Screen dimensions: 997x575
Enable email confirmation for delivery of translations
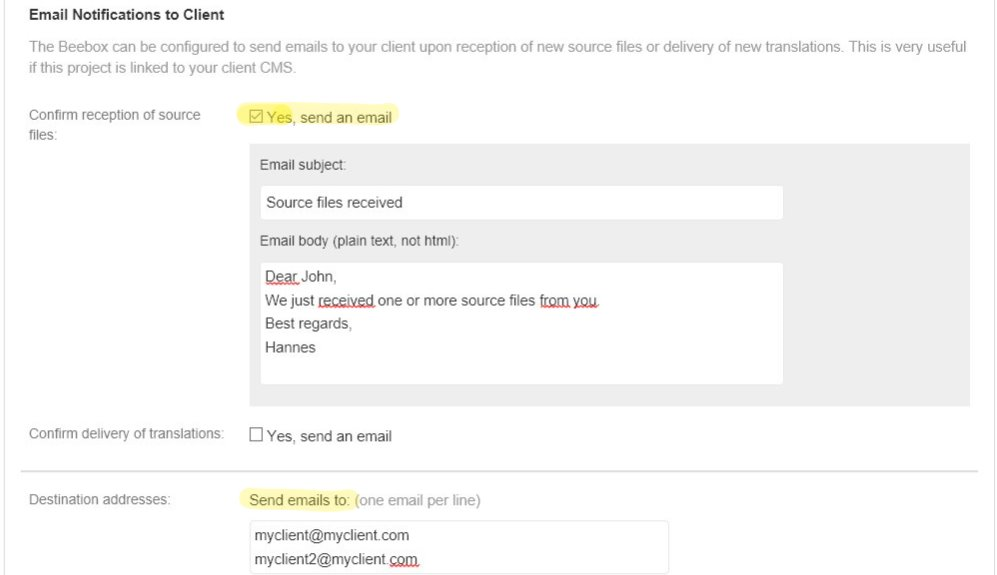click(256, 435)
